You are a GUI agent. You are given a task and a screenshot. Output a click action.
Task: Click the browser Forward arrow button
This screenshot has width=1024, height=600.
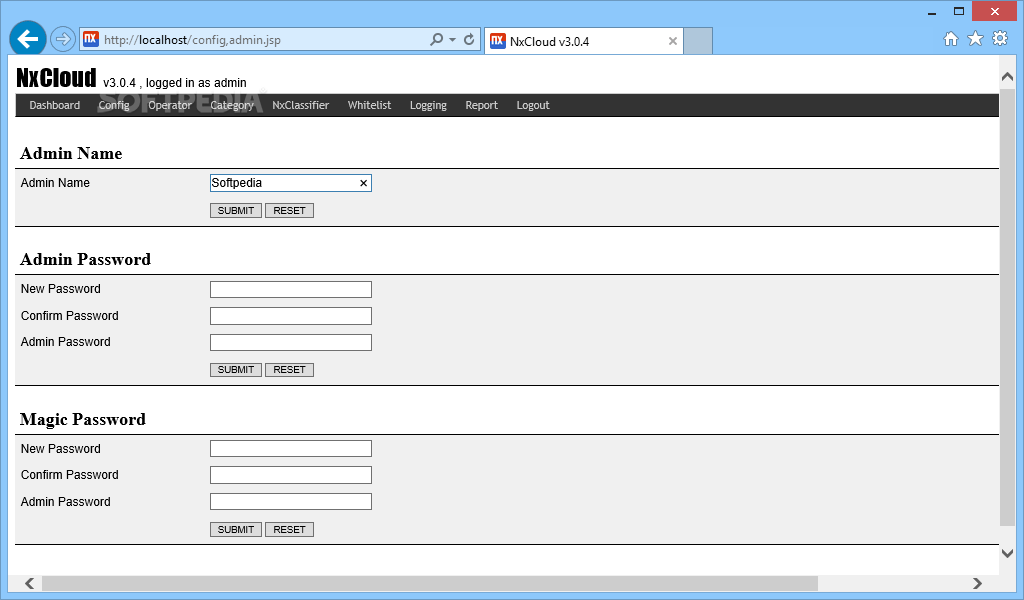[x=63, y=39]
